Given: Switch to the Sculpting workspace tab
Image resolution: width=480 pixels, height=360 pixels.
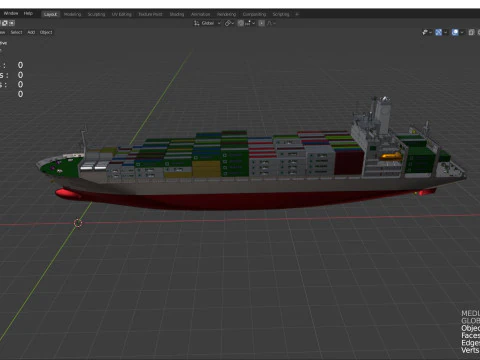Looking at the screenshot, I should point(96,14).
